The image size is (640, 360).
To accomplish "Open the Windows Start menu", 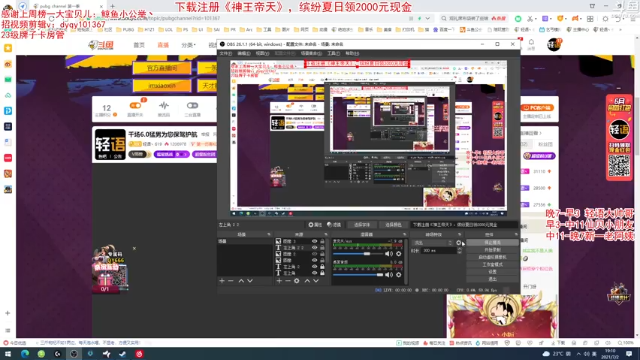I will [x=8, y=353].
